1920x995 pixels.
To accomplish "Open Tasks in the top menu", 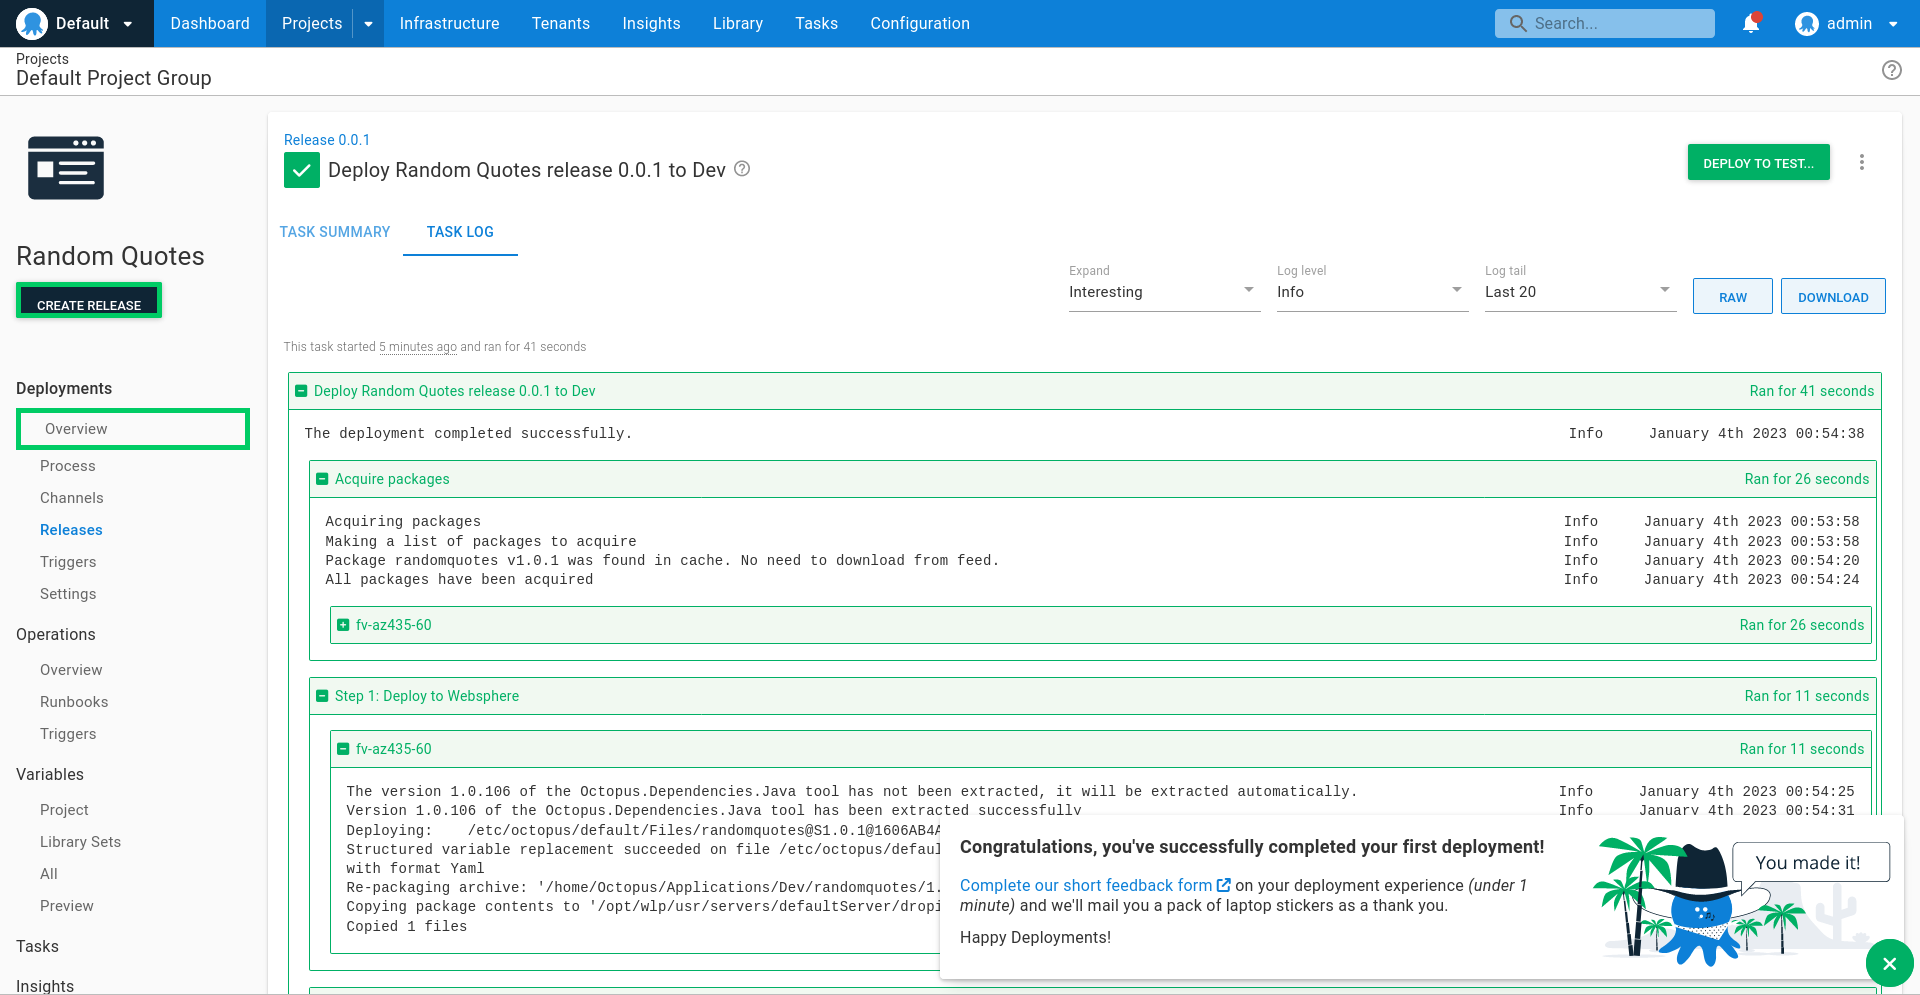I will tap(816, 23).
